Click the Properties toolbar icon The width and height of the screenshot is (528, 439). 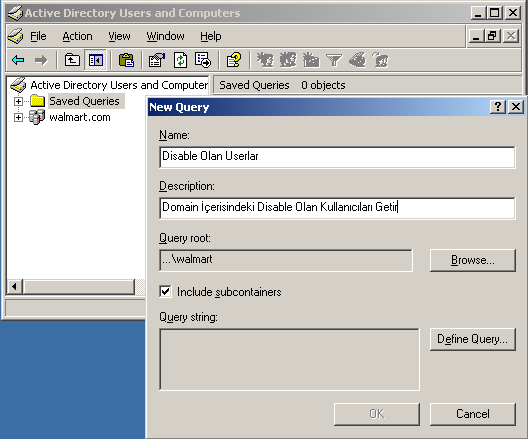(x=157, y=60)
